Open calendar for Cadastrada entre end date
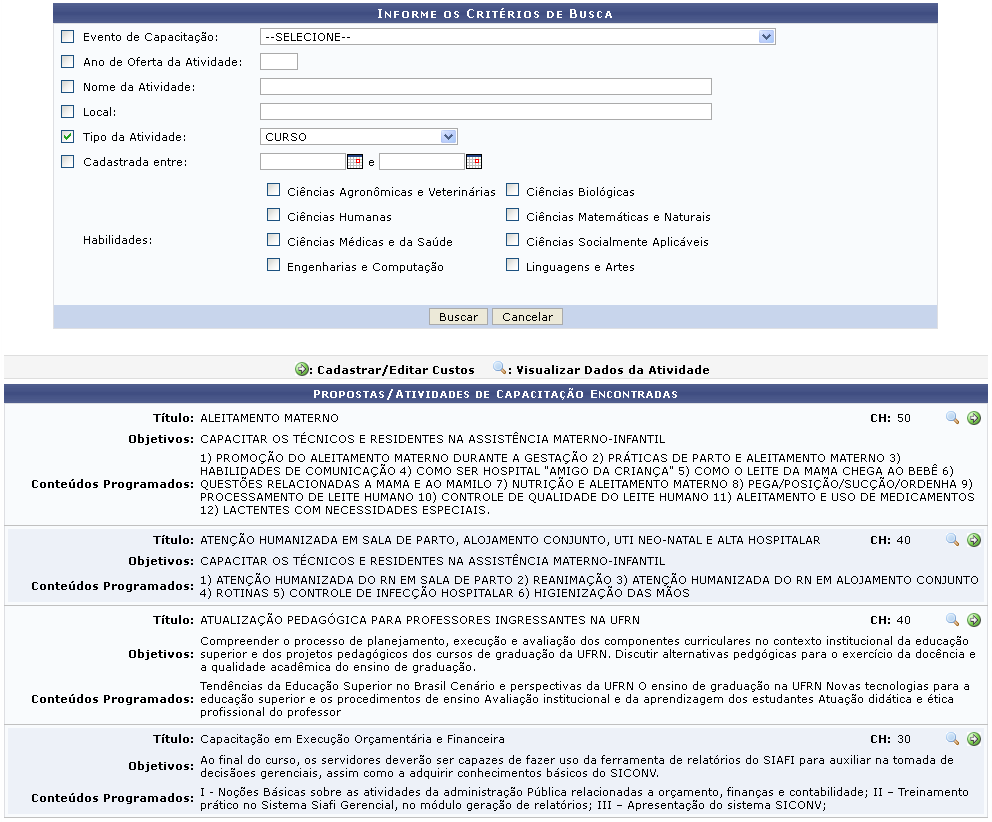The height and width of the screenshot is (822, 992). tap(473, 162)
